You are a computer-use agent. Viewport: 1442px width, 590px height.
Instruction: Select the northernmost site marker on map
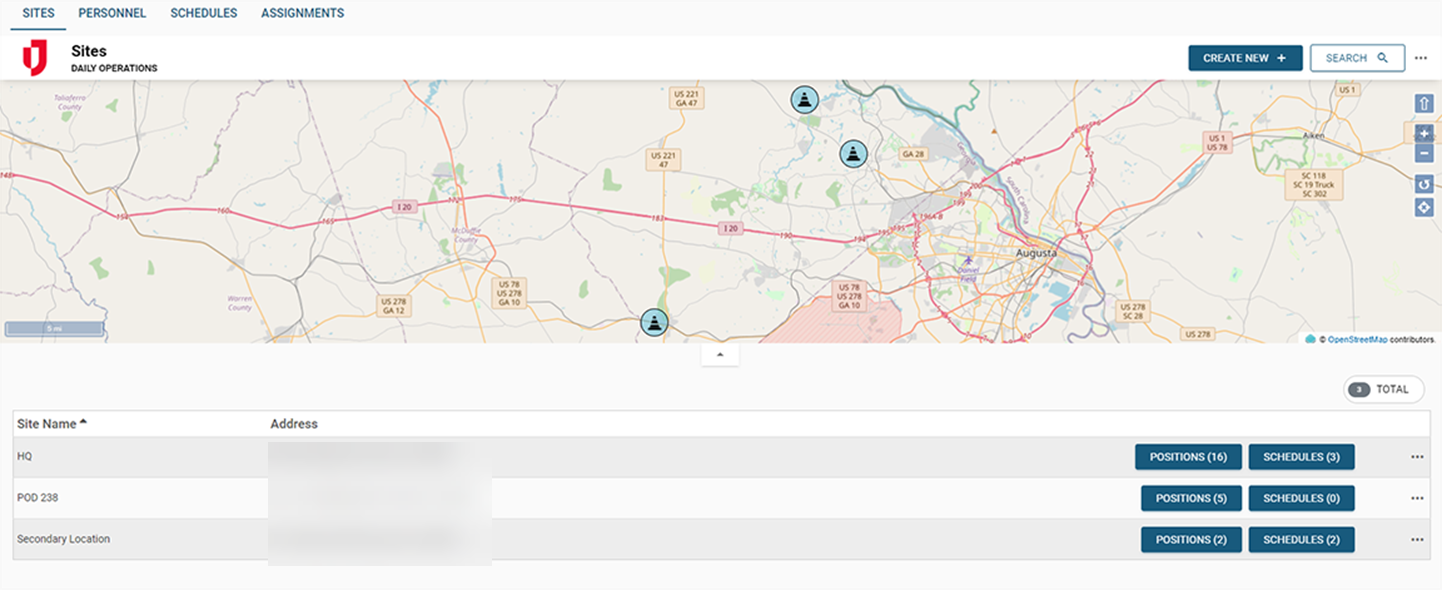(x=805, y=99)
